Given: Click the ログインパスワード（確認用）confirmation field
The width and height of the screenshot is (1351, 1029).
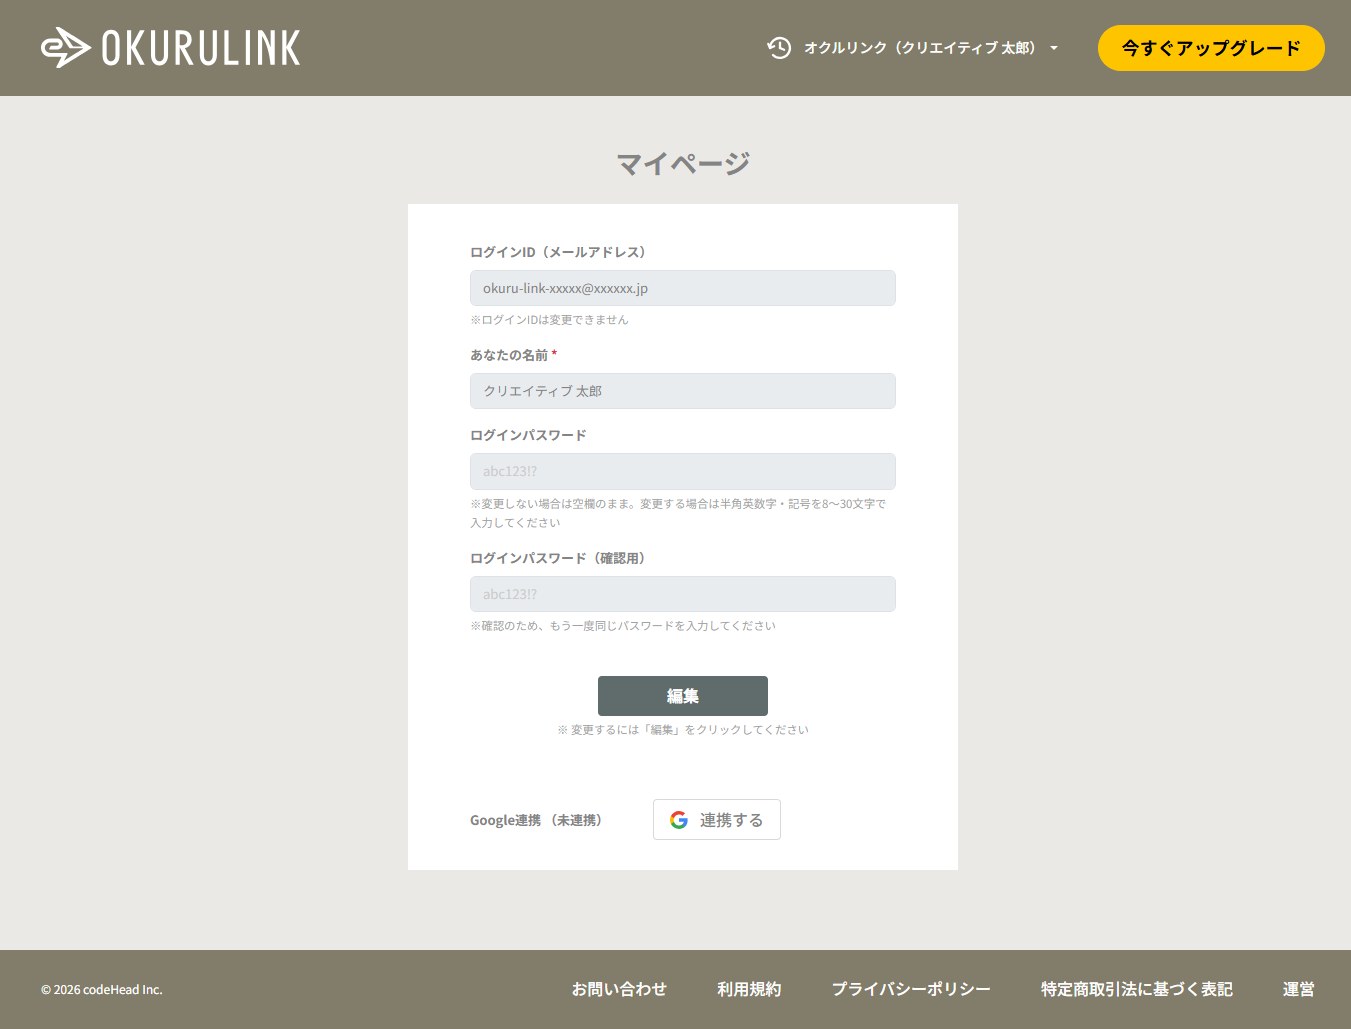Looking at the screenshot, I should (682, 594).
